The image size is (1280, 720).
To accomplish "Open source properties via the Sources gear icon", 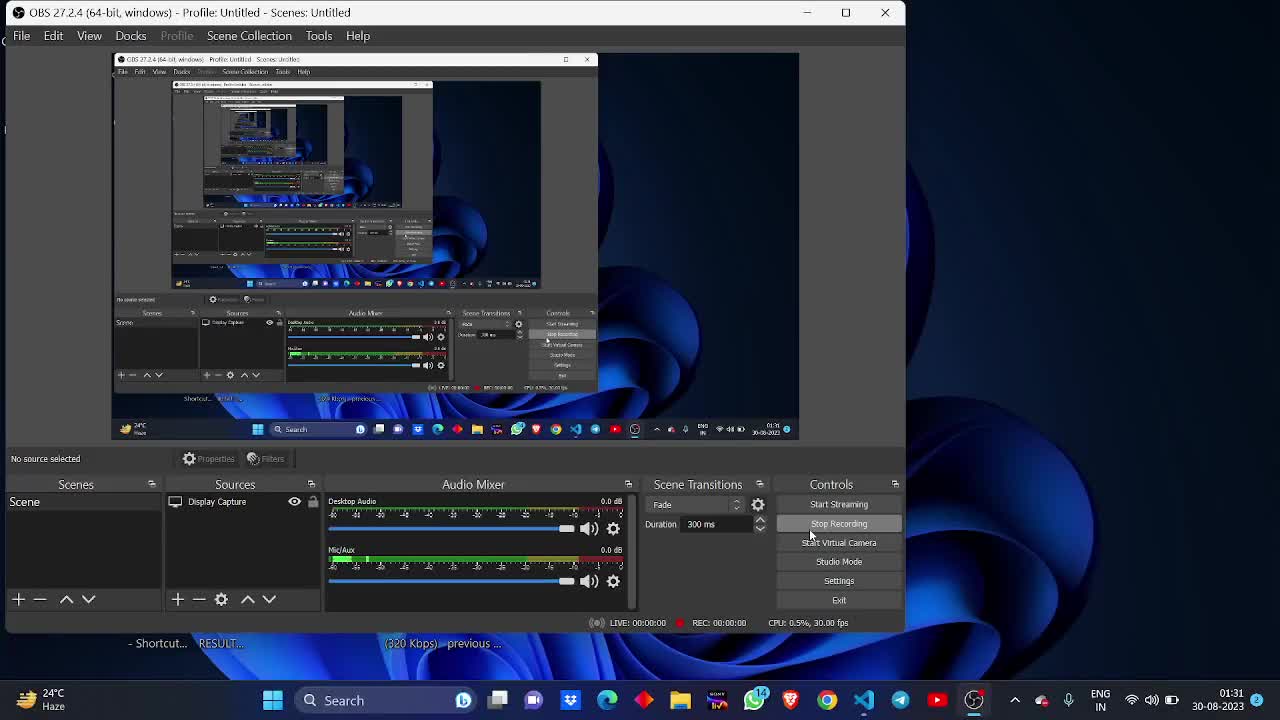I will [221, 599].
